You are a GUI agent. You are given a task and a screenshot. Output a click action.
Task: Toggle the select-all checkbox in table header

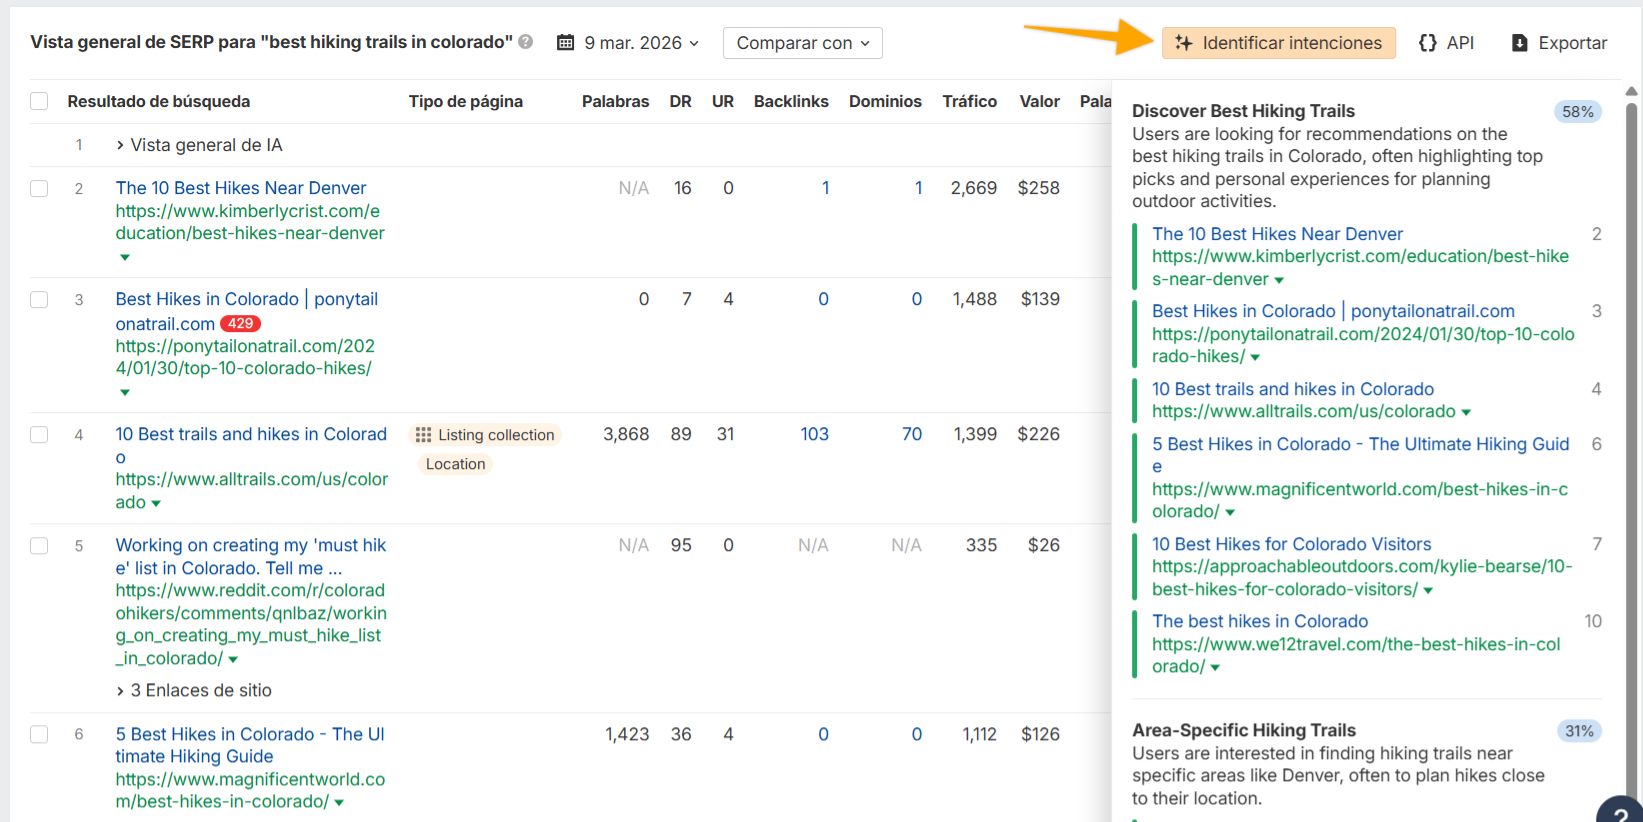point(39,101)
